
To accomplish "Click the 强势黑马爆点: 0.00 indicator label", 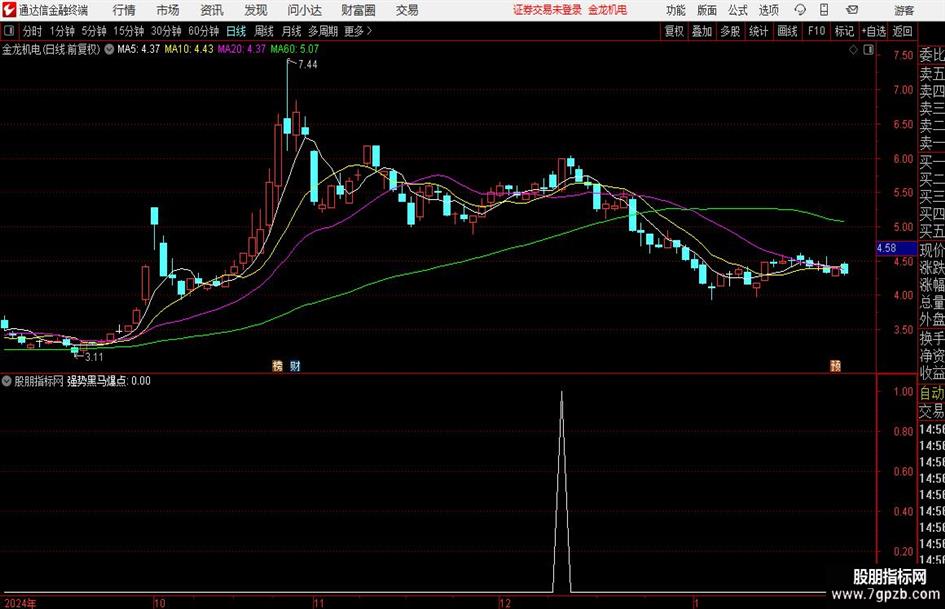I will click(x=108, y=380).
